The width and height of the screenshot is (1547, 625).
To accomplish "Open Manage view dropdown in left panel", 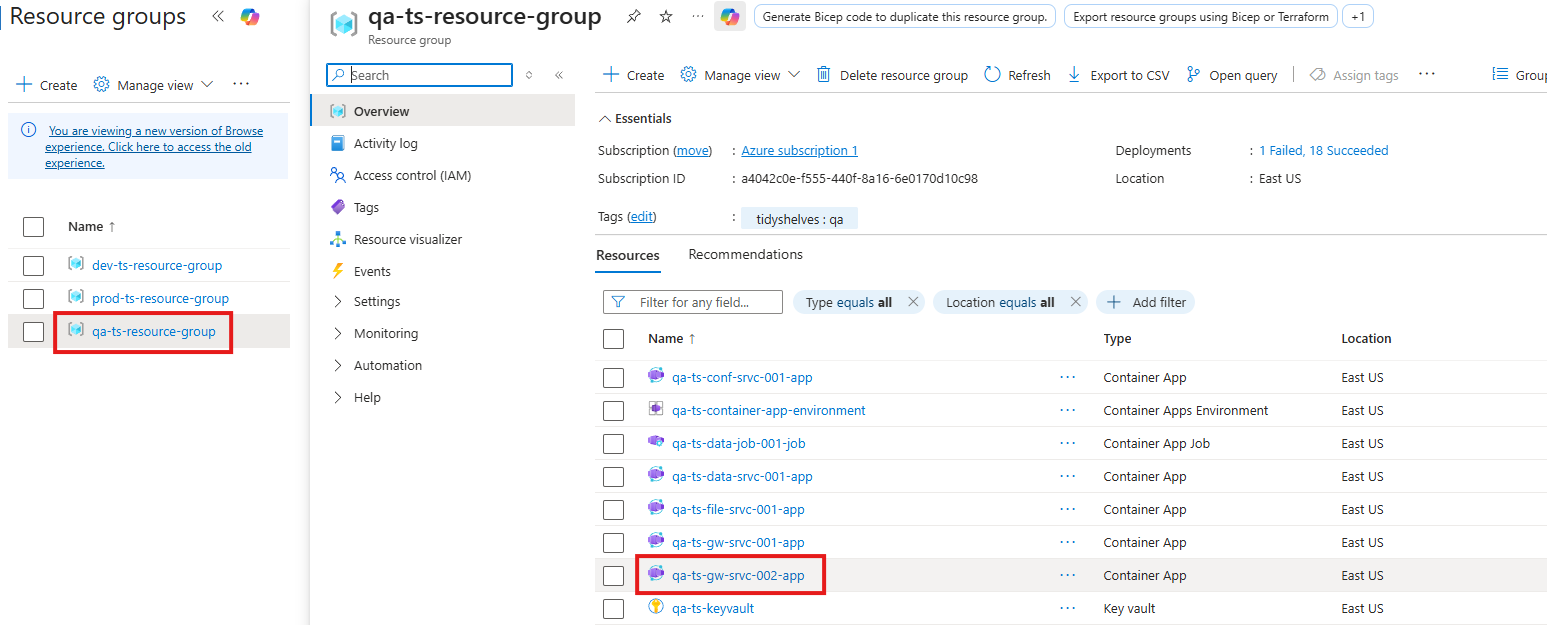I will (x=153, y=85).
